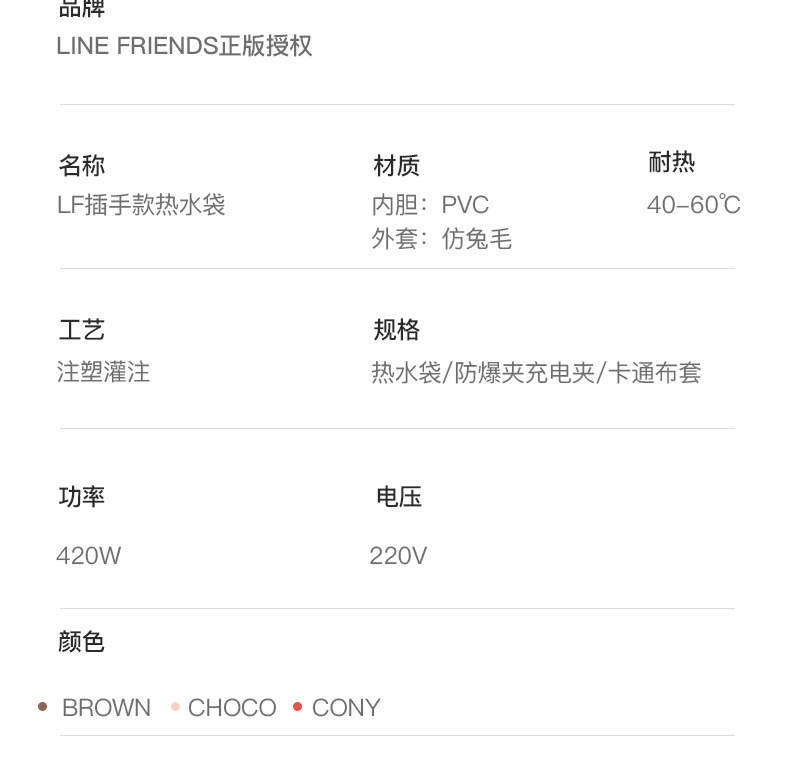
Task: Click the 注塑灌注 process value
Action: (104, 373)
